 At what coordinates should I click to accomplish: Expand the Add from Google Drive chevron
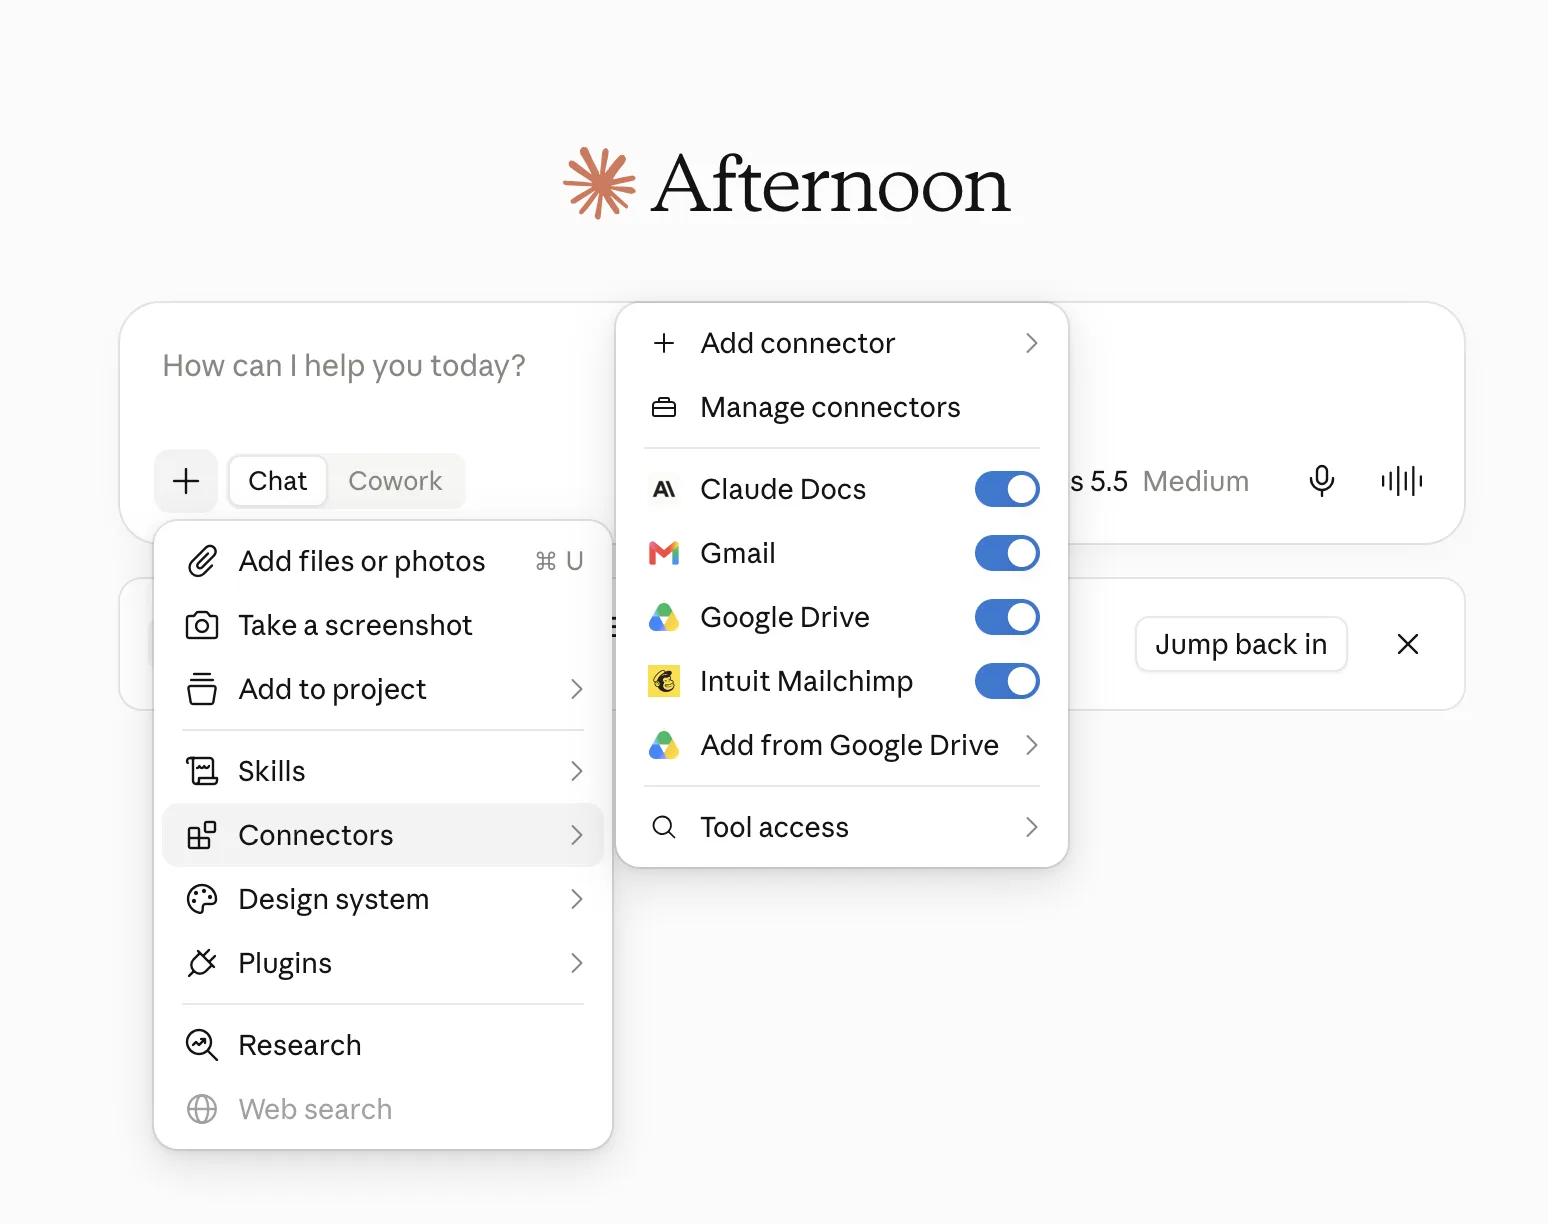coord(1032,745)
